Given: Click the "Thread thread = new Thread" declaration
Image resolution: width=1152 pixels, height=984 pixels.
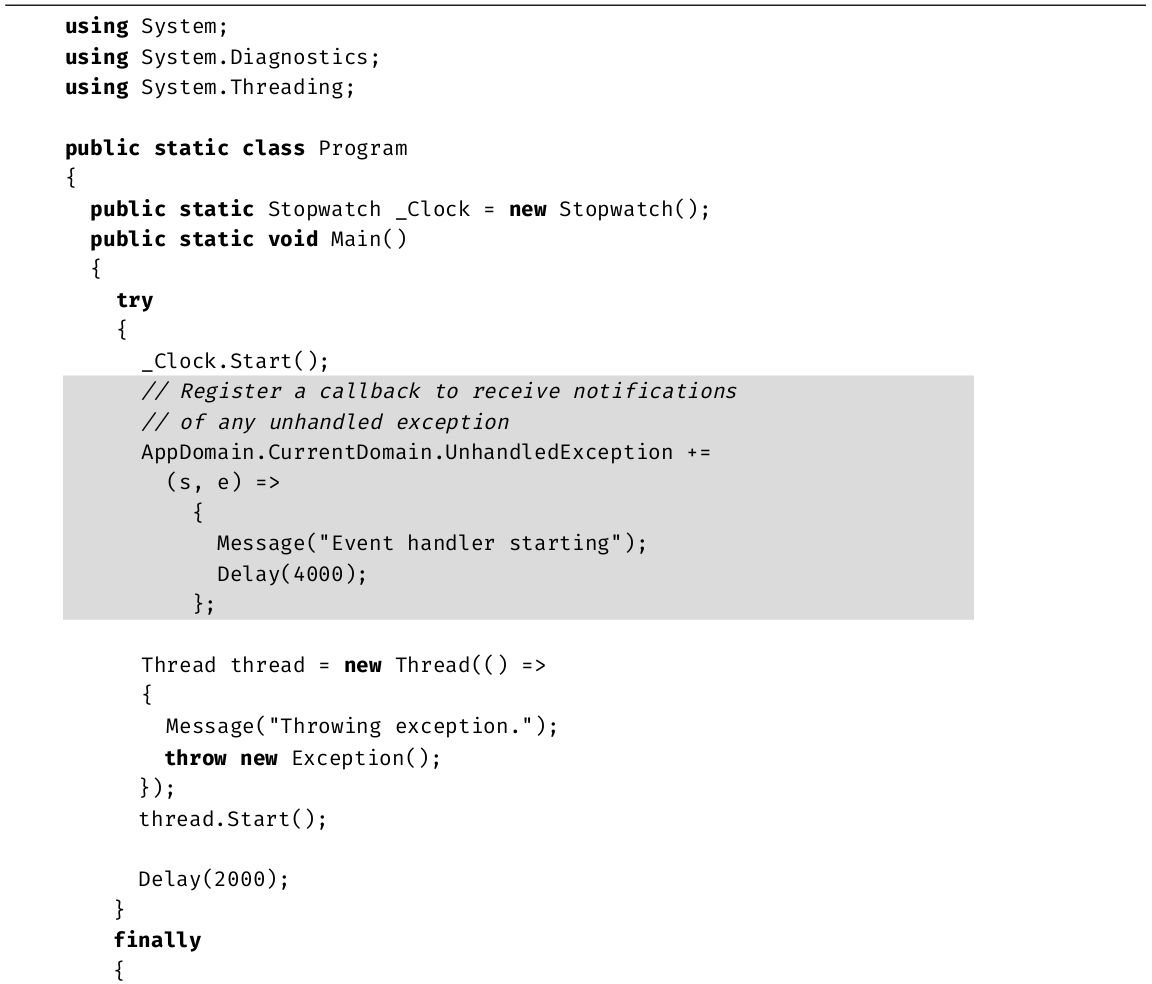Looking at the screenshot, I should [343, 665].
